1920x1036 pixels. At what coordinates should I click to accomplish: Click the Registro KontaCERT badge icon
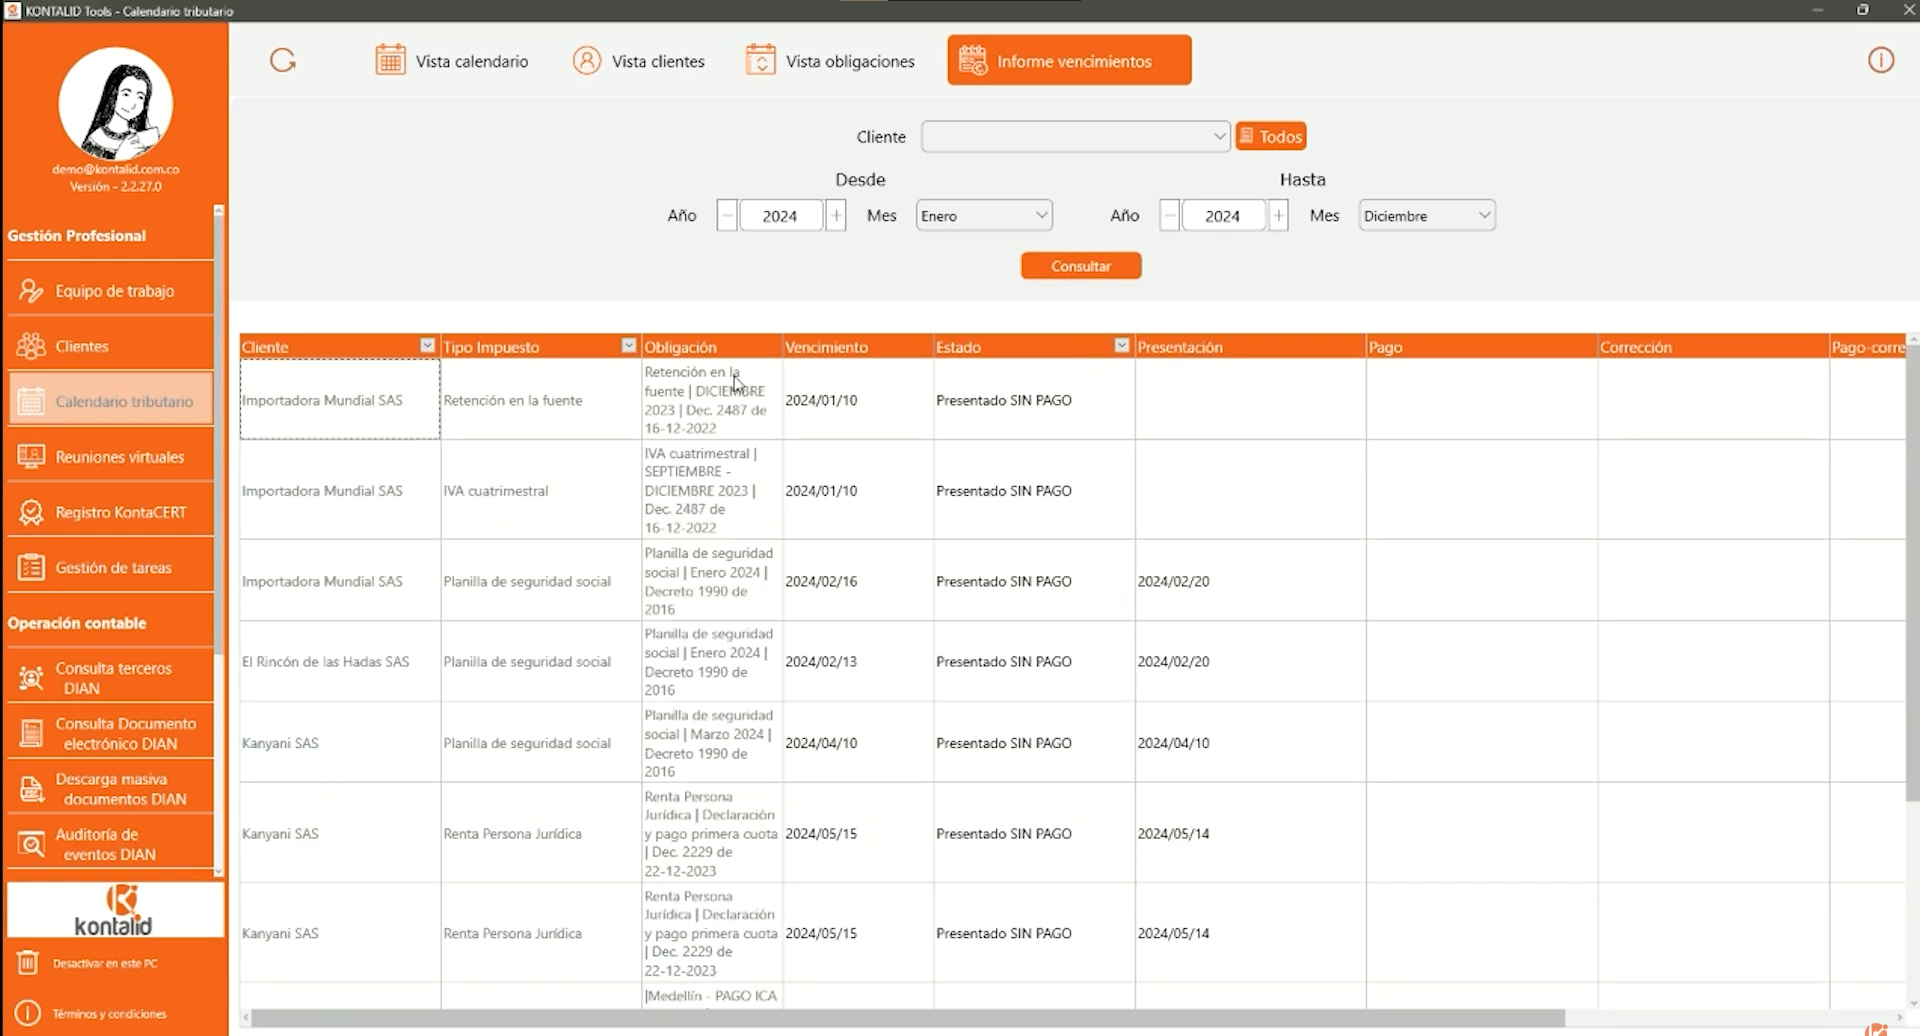click(x=31, y=512)
